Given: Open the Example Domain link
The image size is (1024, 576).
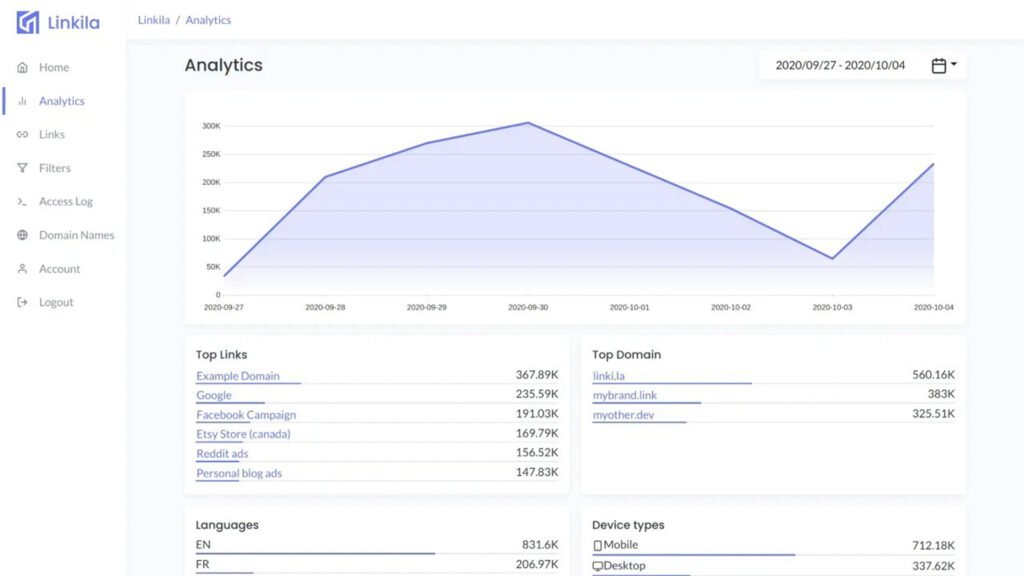Looking at the screenshot, I should [x=238, y=376].
